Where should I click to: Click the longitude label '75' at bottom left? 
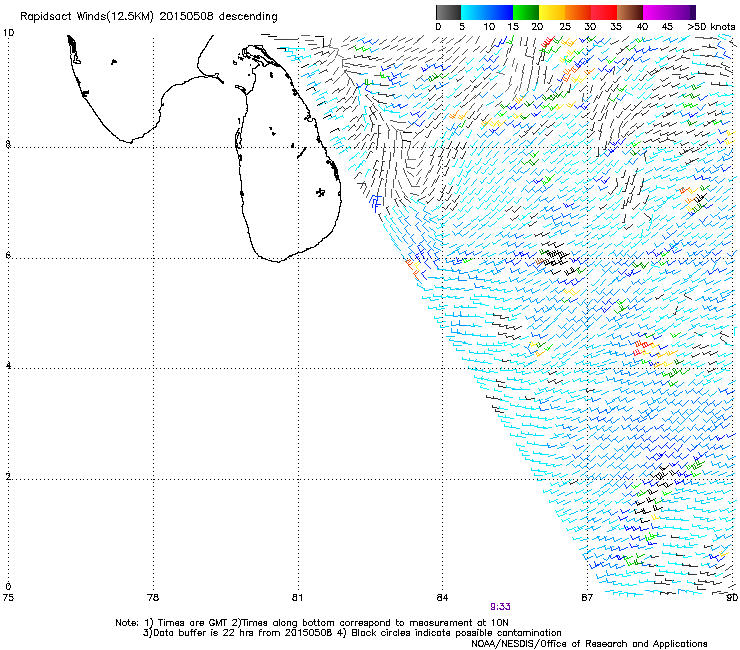[8, 598]
